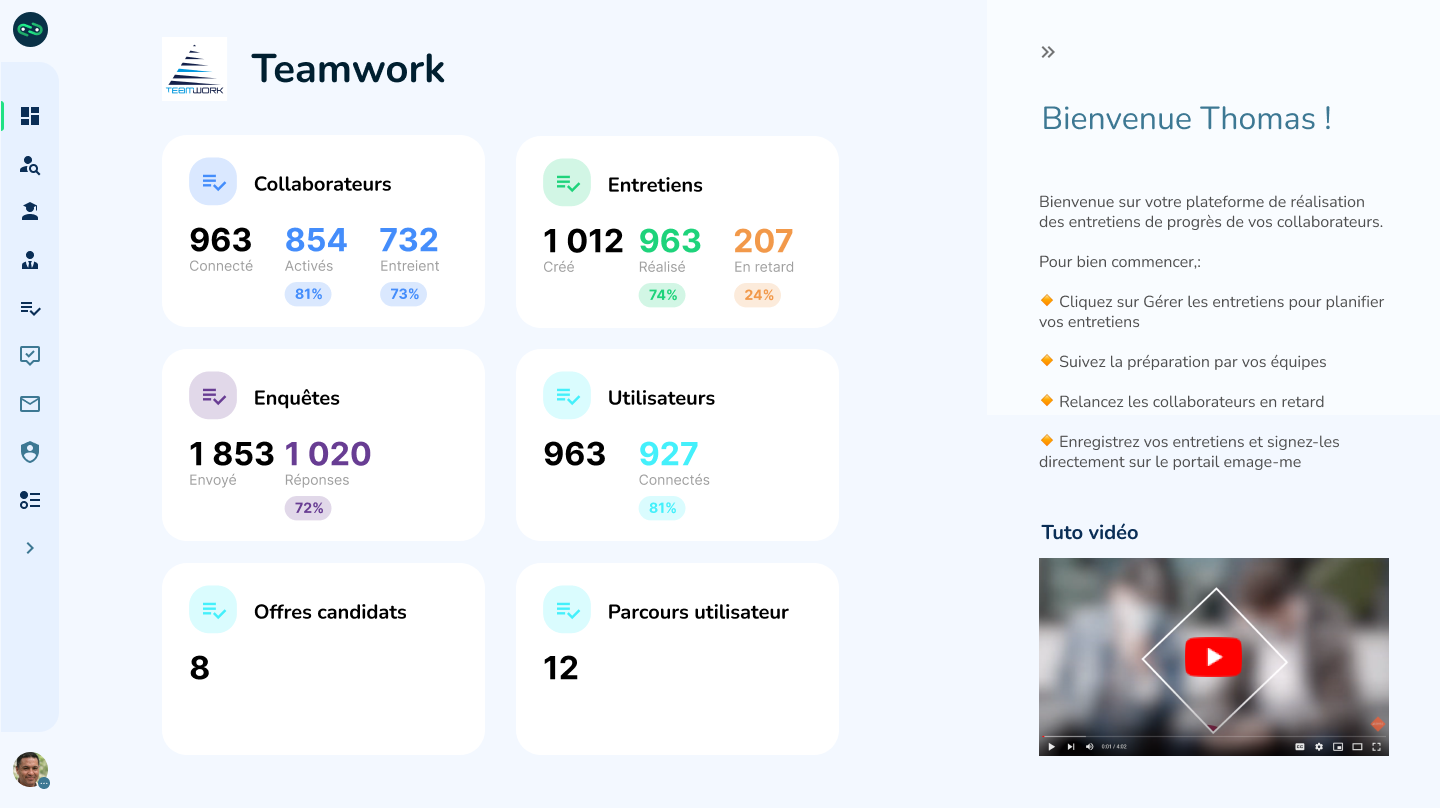Click the Teamwork page title
1440x808 pixels.
click(348, 69)
